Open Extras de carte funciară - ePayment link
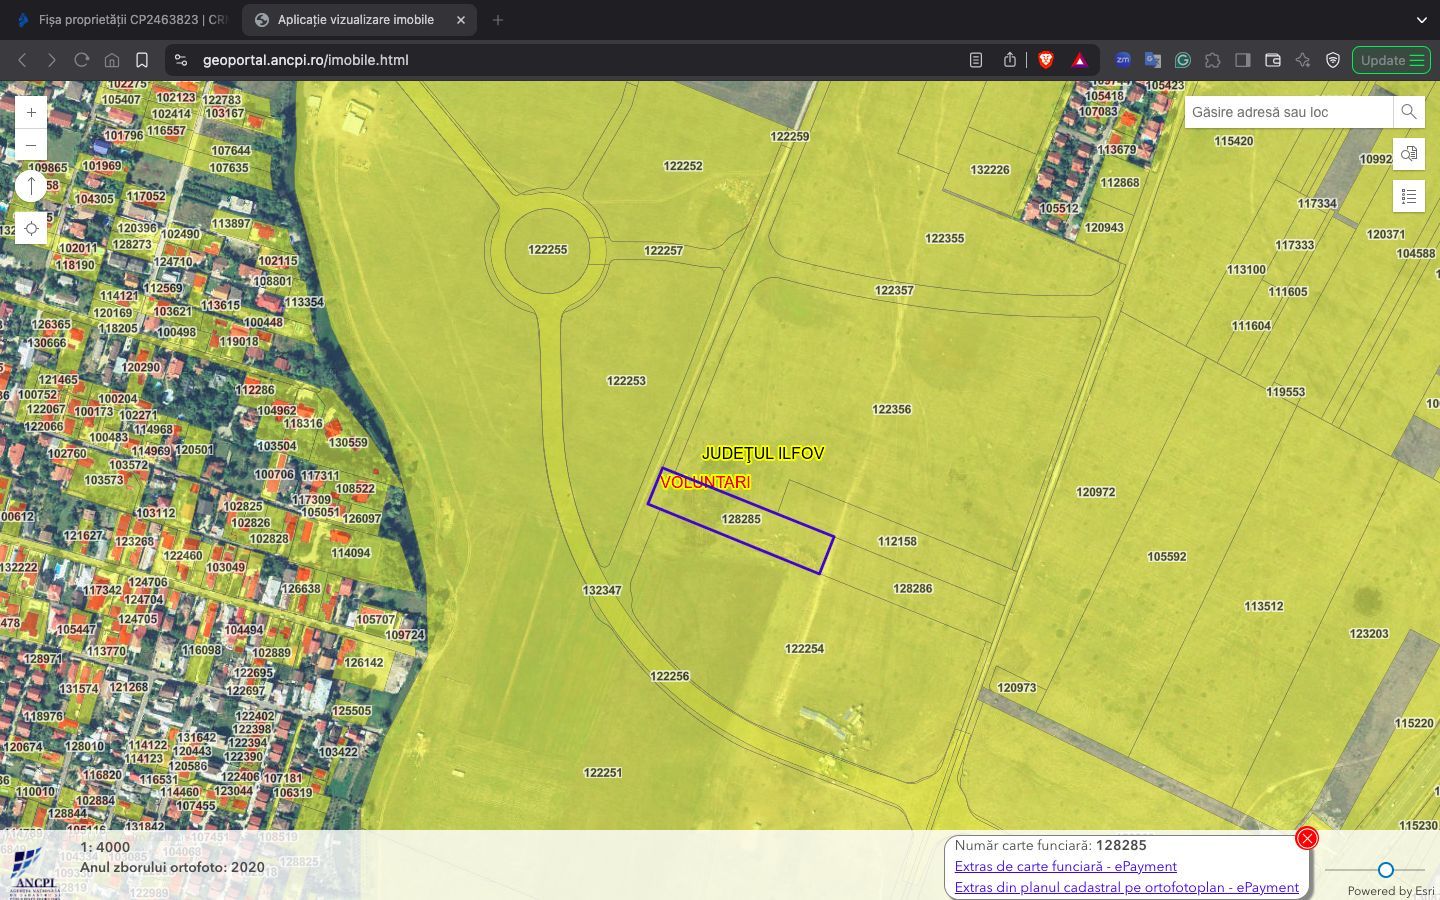Screen dimensions: 1440x900 (x=1065, y=866)
